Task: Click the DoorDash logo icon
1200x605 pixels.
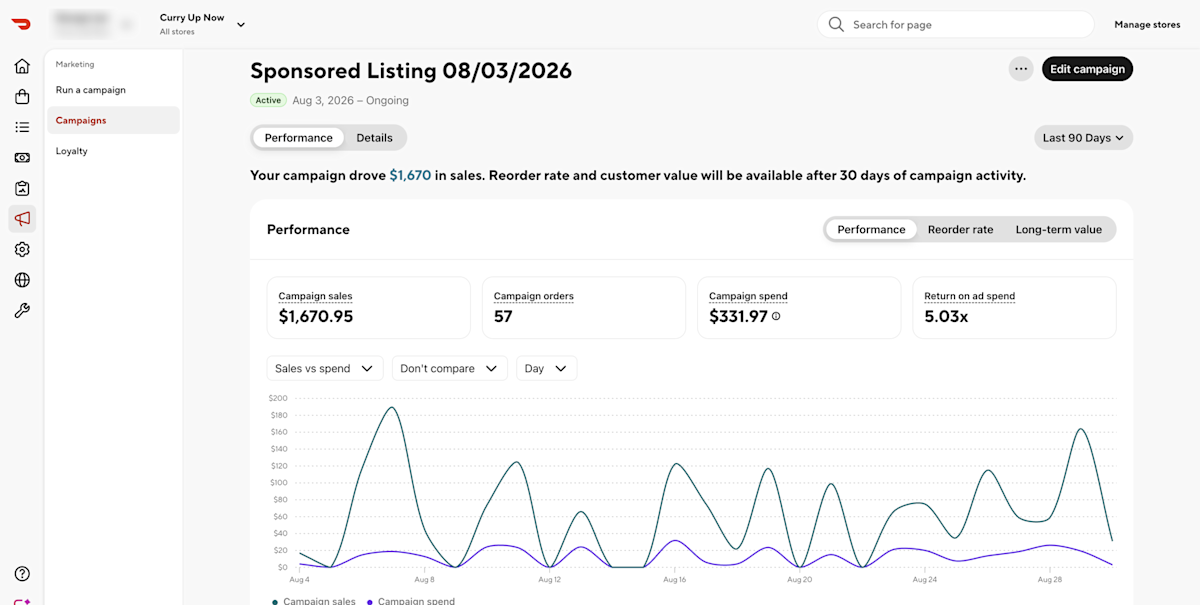Action: [x=22, y=24]
